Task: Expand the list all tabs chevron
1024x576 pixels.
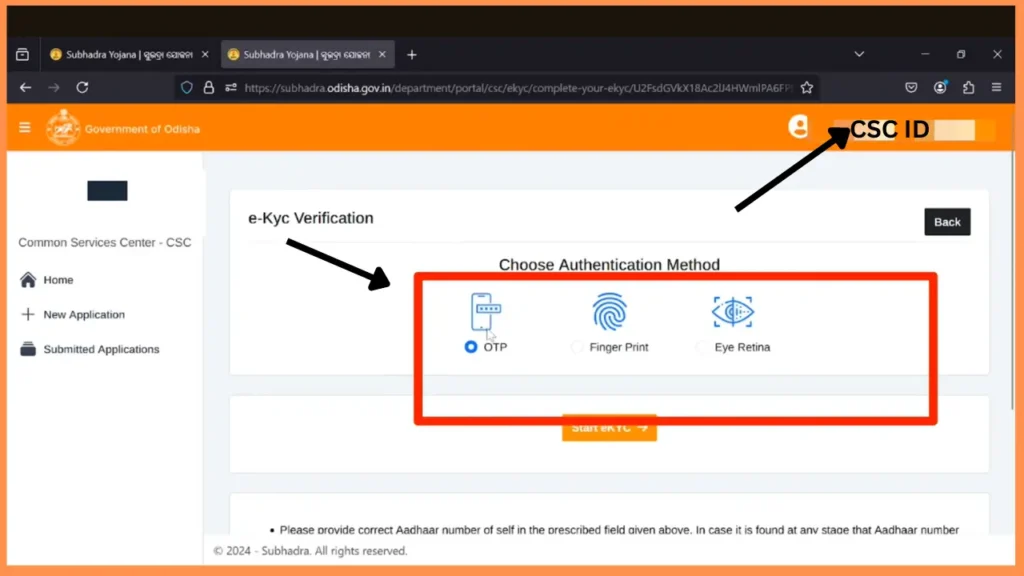Action: 859,55
